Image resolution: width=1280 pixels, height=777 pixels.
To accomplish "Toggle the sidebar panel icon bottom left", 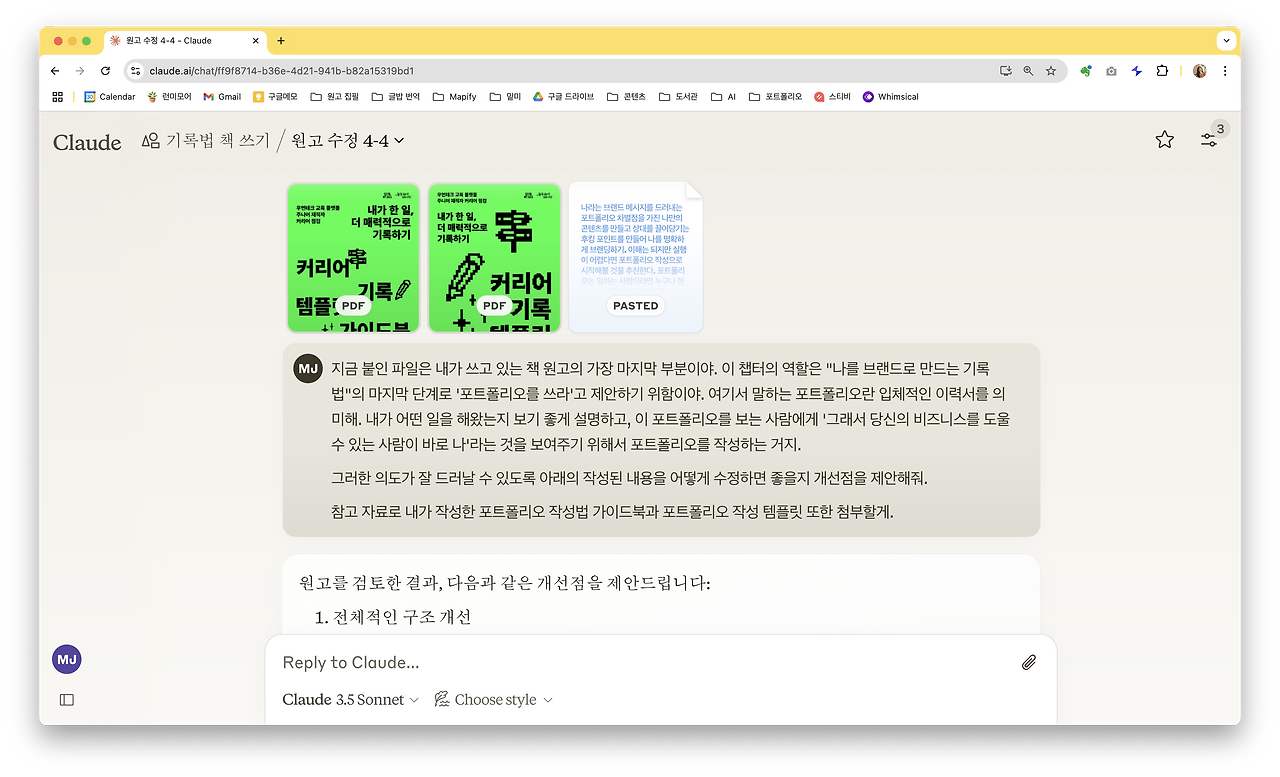I will tap(66, 699).
